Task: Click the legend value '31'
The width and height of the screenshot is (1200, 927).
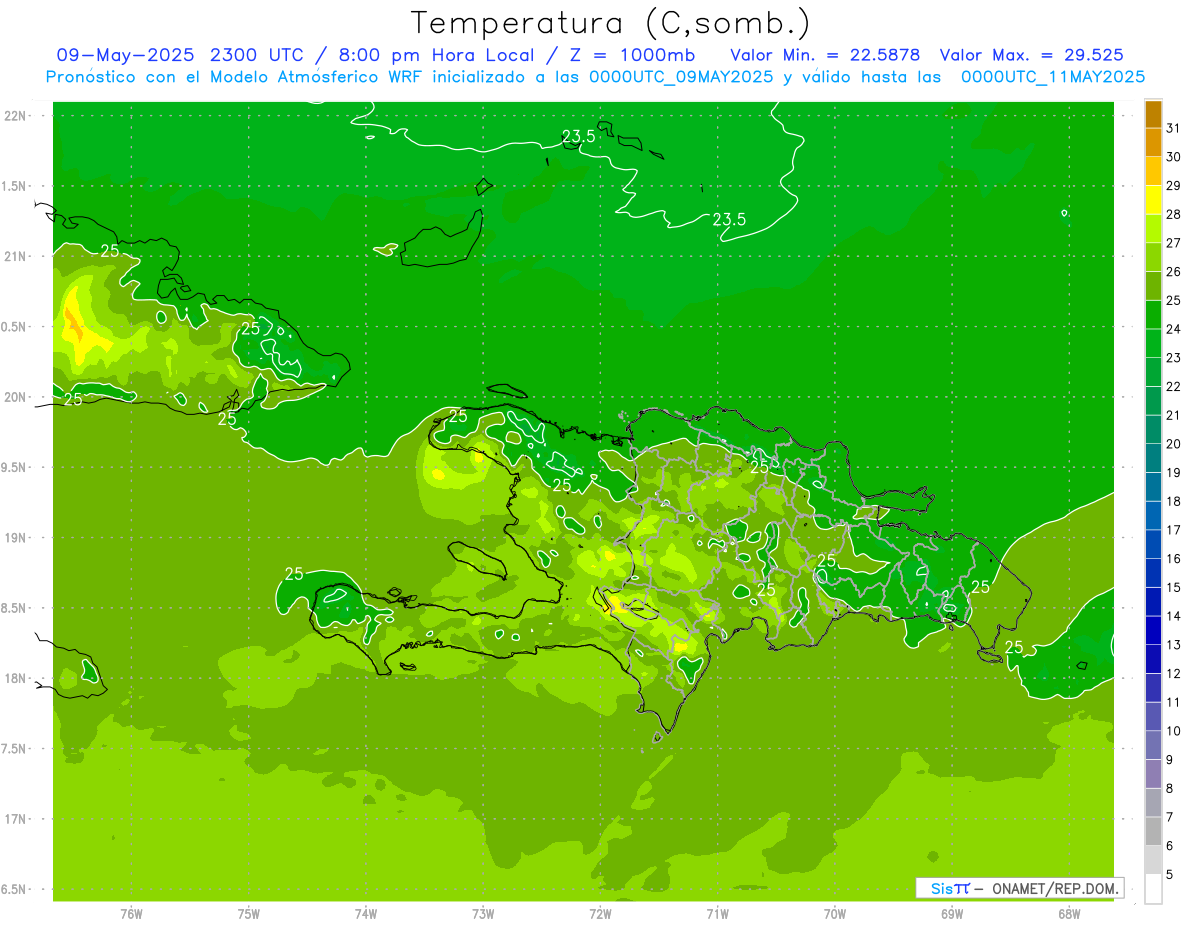Action: [1173, 128]
